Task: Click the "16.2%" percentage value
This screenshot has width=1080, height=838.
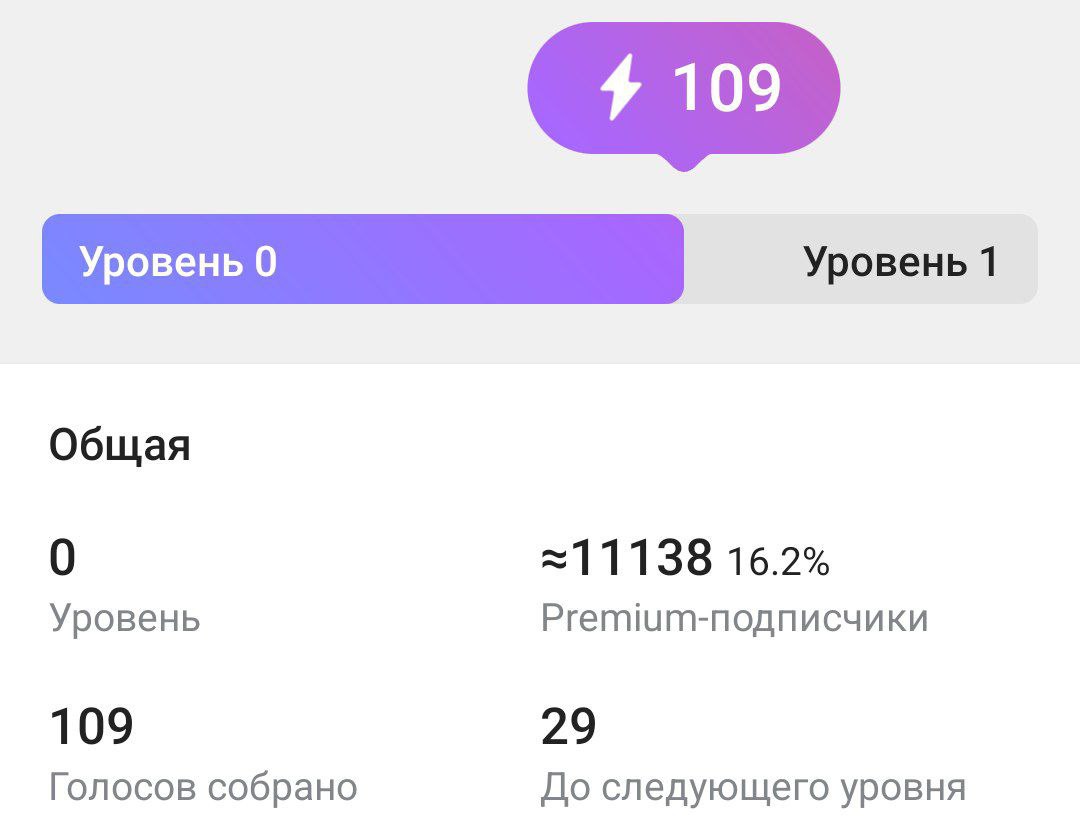Action: coord(778,563)
